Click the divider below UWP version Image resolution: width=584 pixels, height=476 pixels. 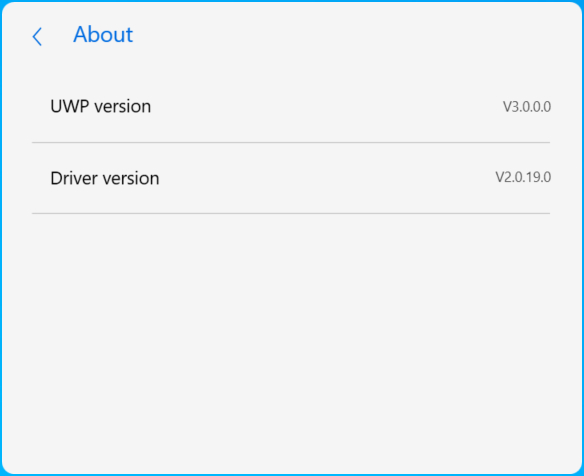[x=291, y=142]
